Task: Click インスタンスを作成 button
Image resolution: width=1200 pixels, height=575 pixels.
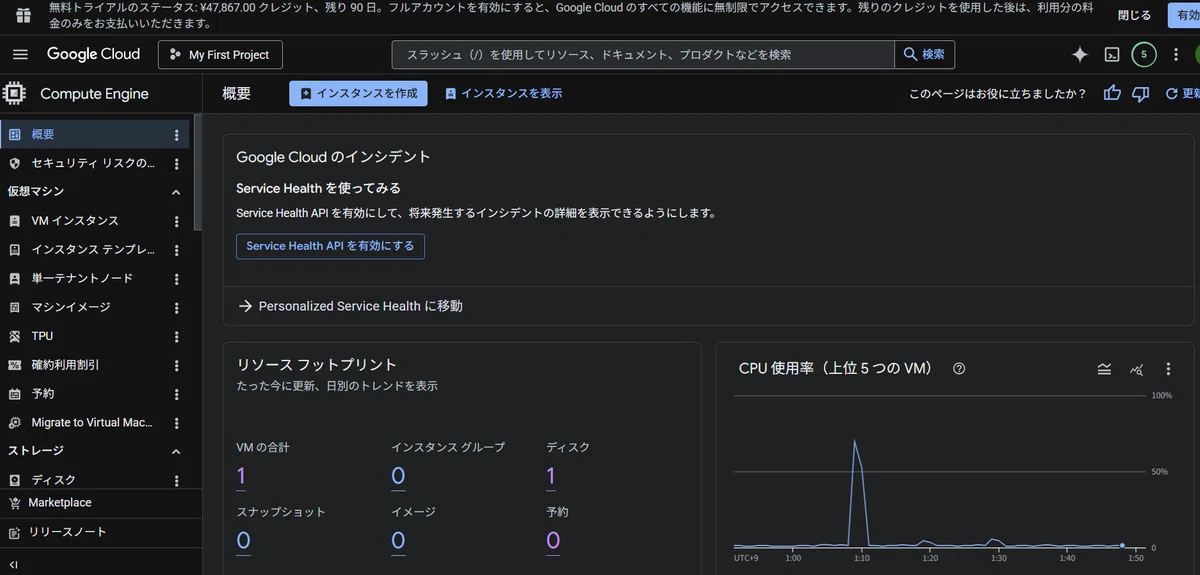Action: tap(358, 93)
